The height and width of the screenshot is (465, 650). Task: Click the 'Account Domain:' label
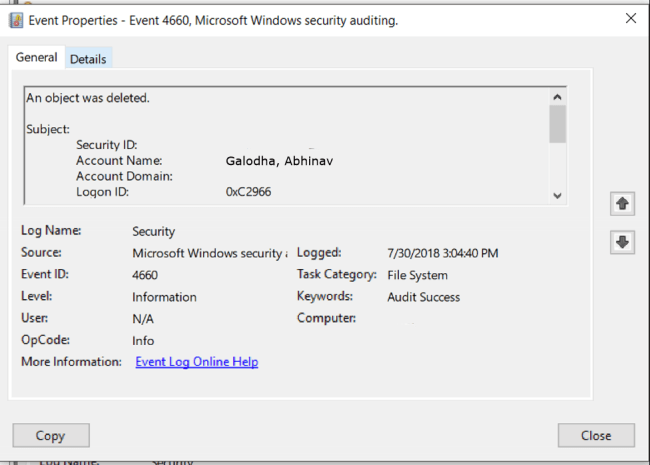(x=124, y=176)
